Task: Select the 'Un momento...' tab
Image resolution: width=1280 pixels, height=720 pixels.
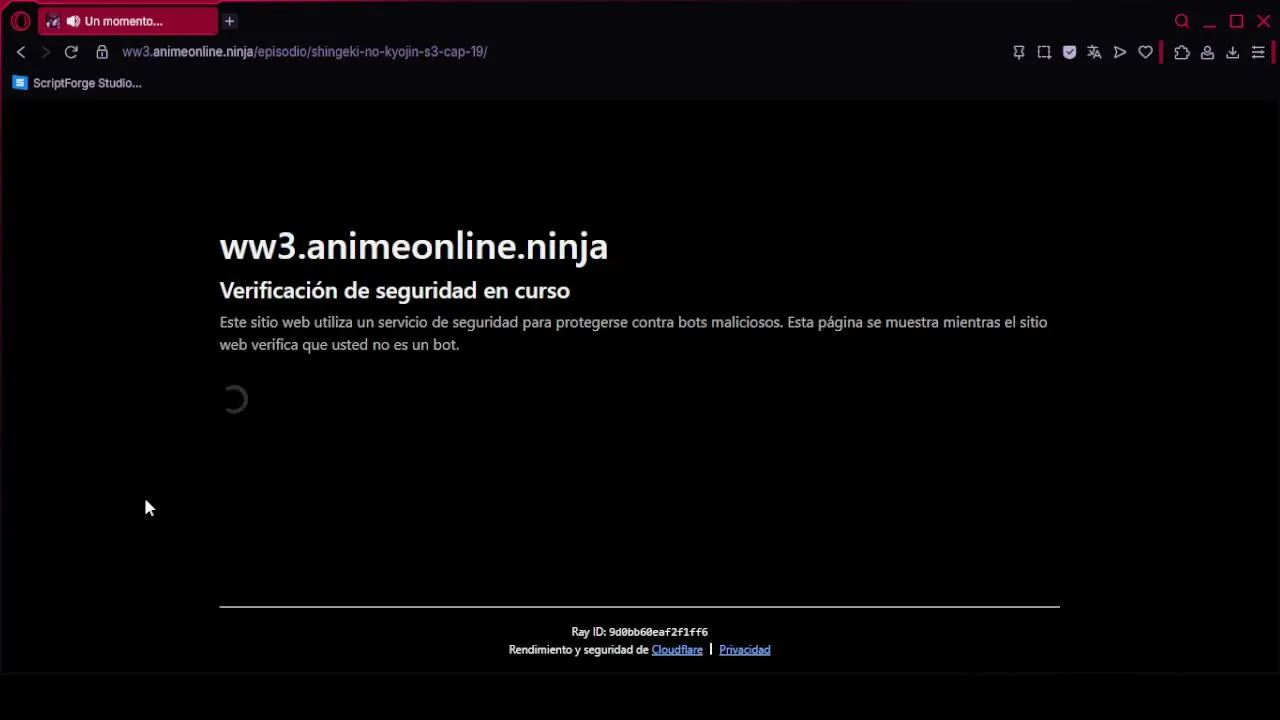Action: (x=128, y=21)
